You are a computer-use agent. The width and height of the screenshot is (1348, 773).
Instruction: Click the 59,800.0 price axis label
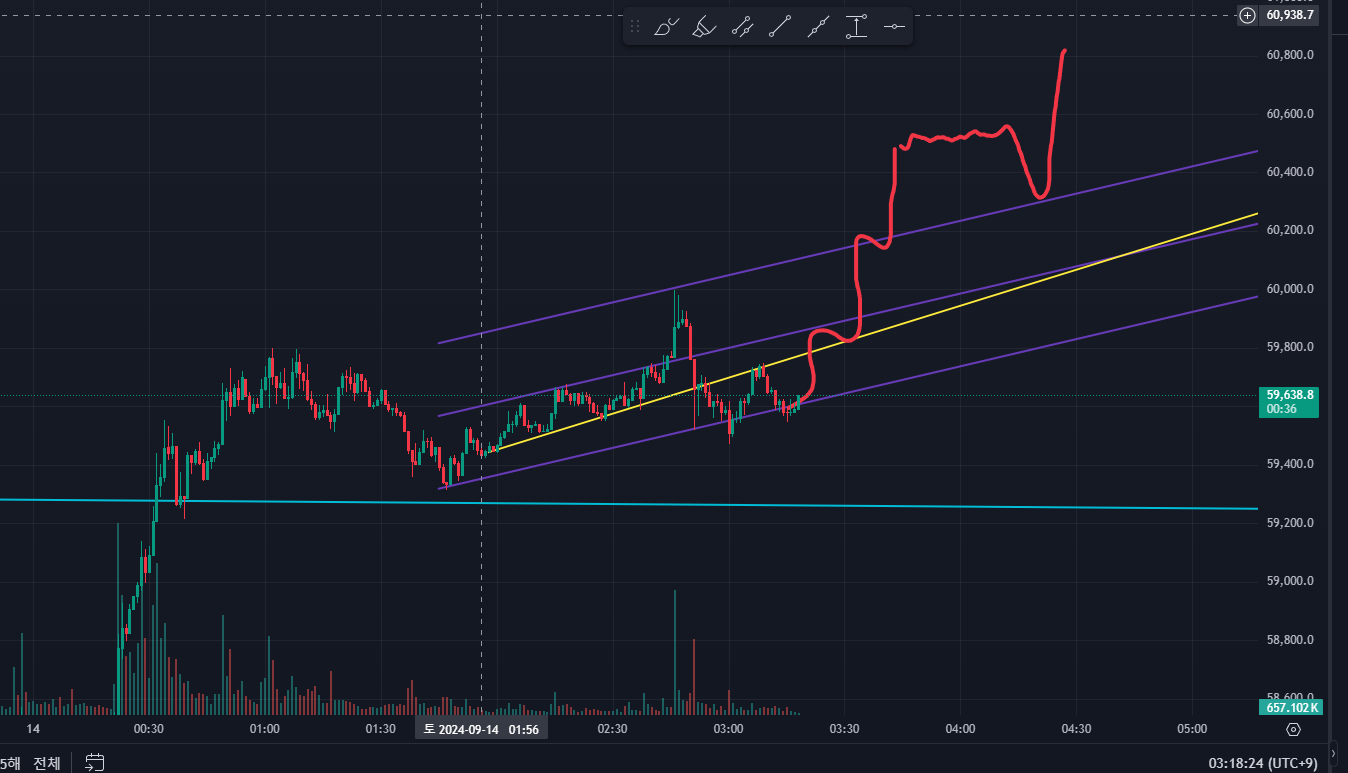1290,347
